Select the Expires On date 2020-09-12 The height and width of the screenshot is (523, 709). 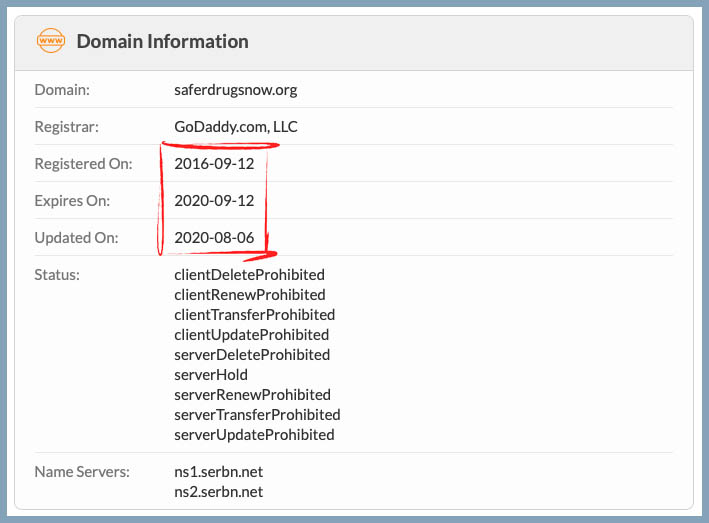tap(214, 201)
